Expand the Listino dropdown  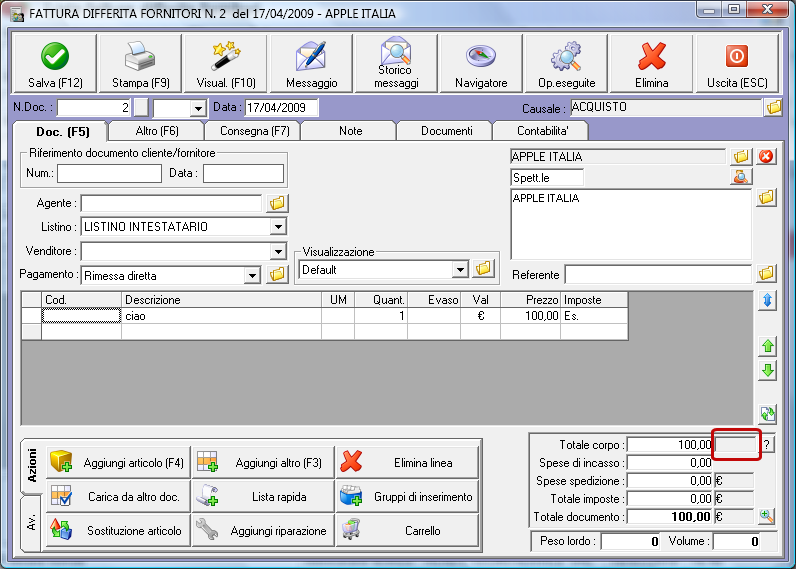click(278, 226)
